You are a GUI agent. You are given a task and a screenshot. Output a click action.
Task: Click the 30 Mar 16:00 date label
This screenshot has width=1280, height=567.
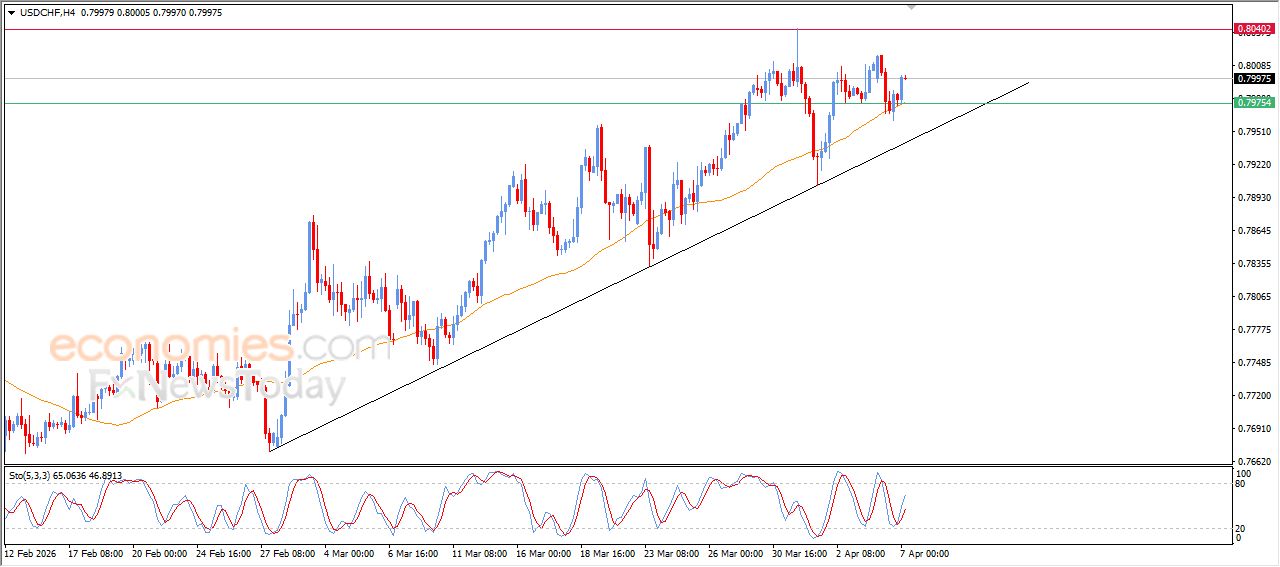800,552
